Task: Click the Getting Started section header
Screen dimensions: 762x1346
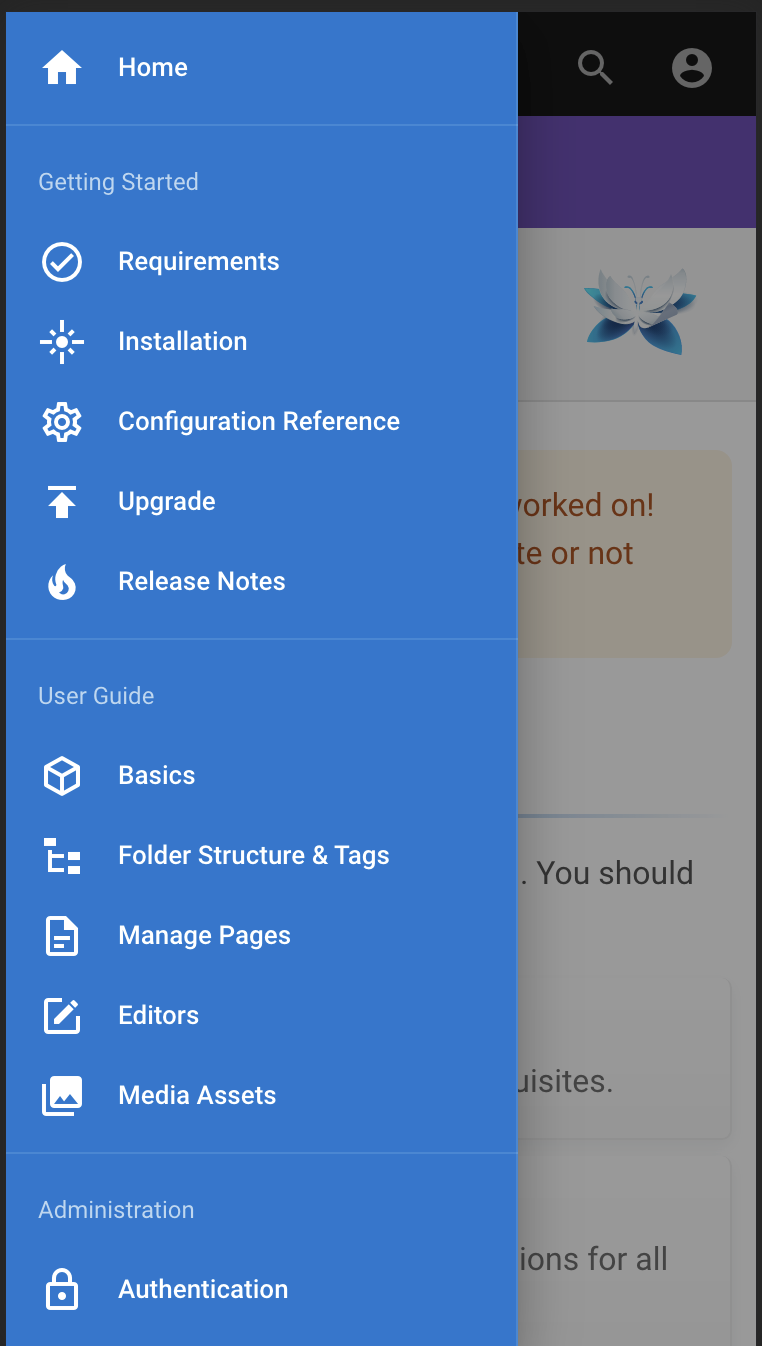Action: [118, 182]
